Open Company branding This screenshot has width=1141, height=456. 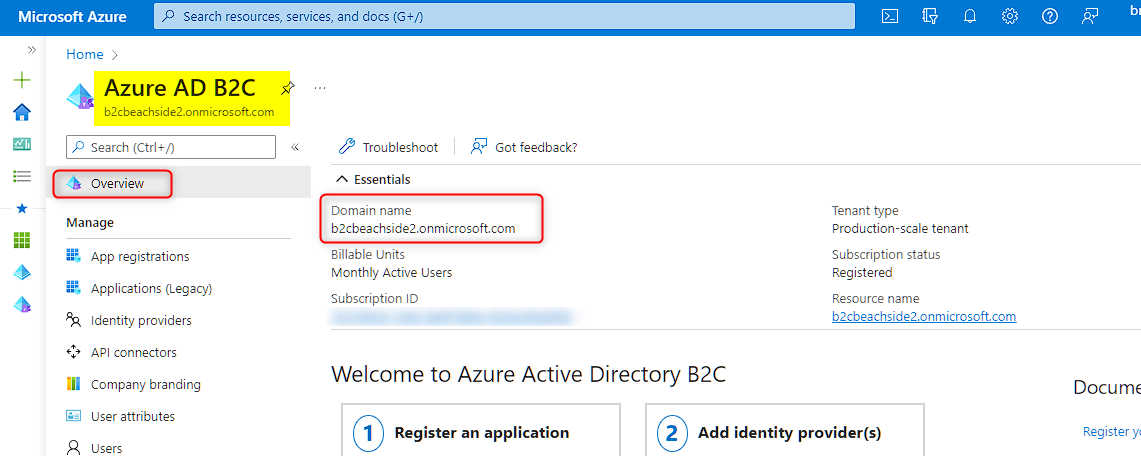pyautogui.click(x=146, y=384)
